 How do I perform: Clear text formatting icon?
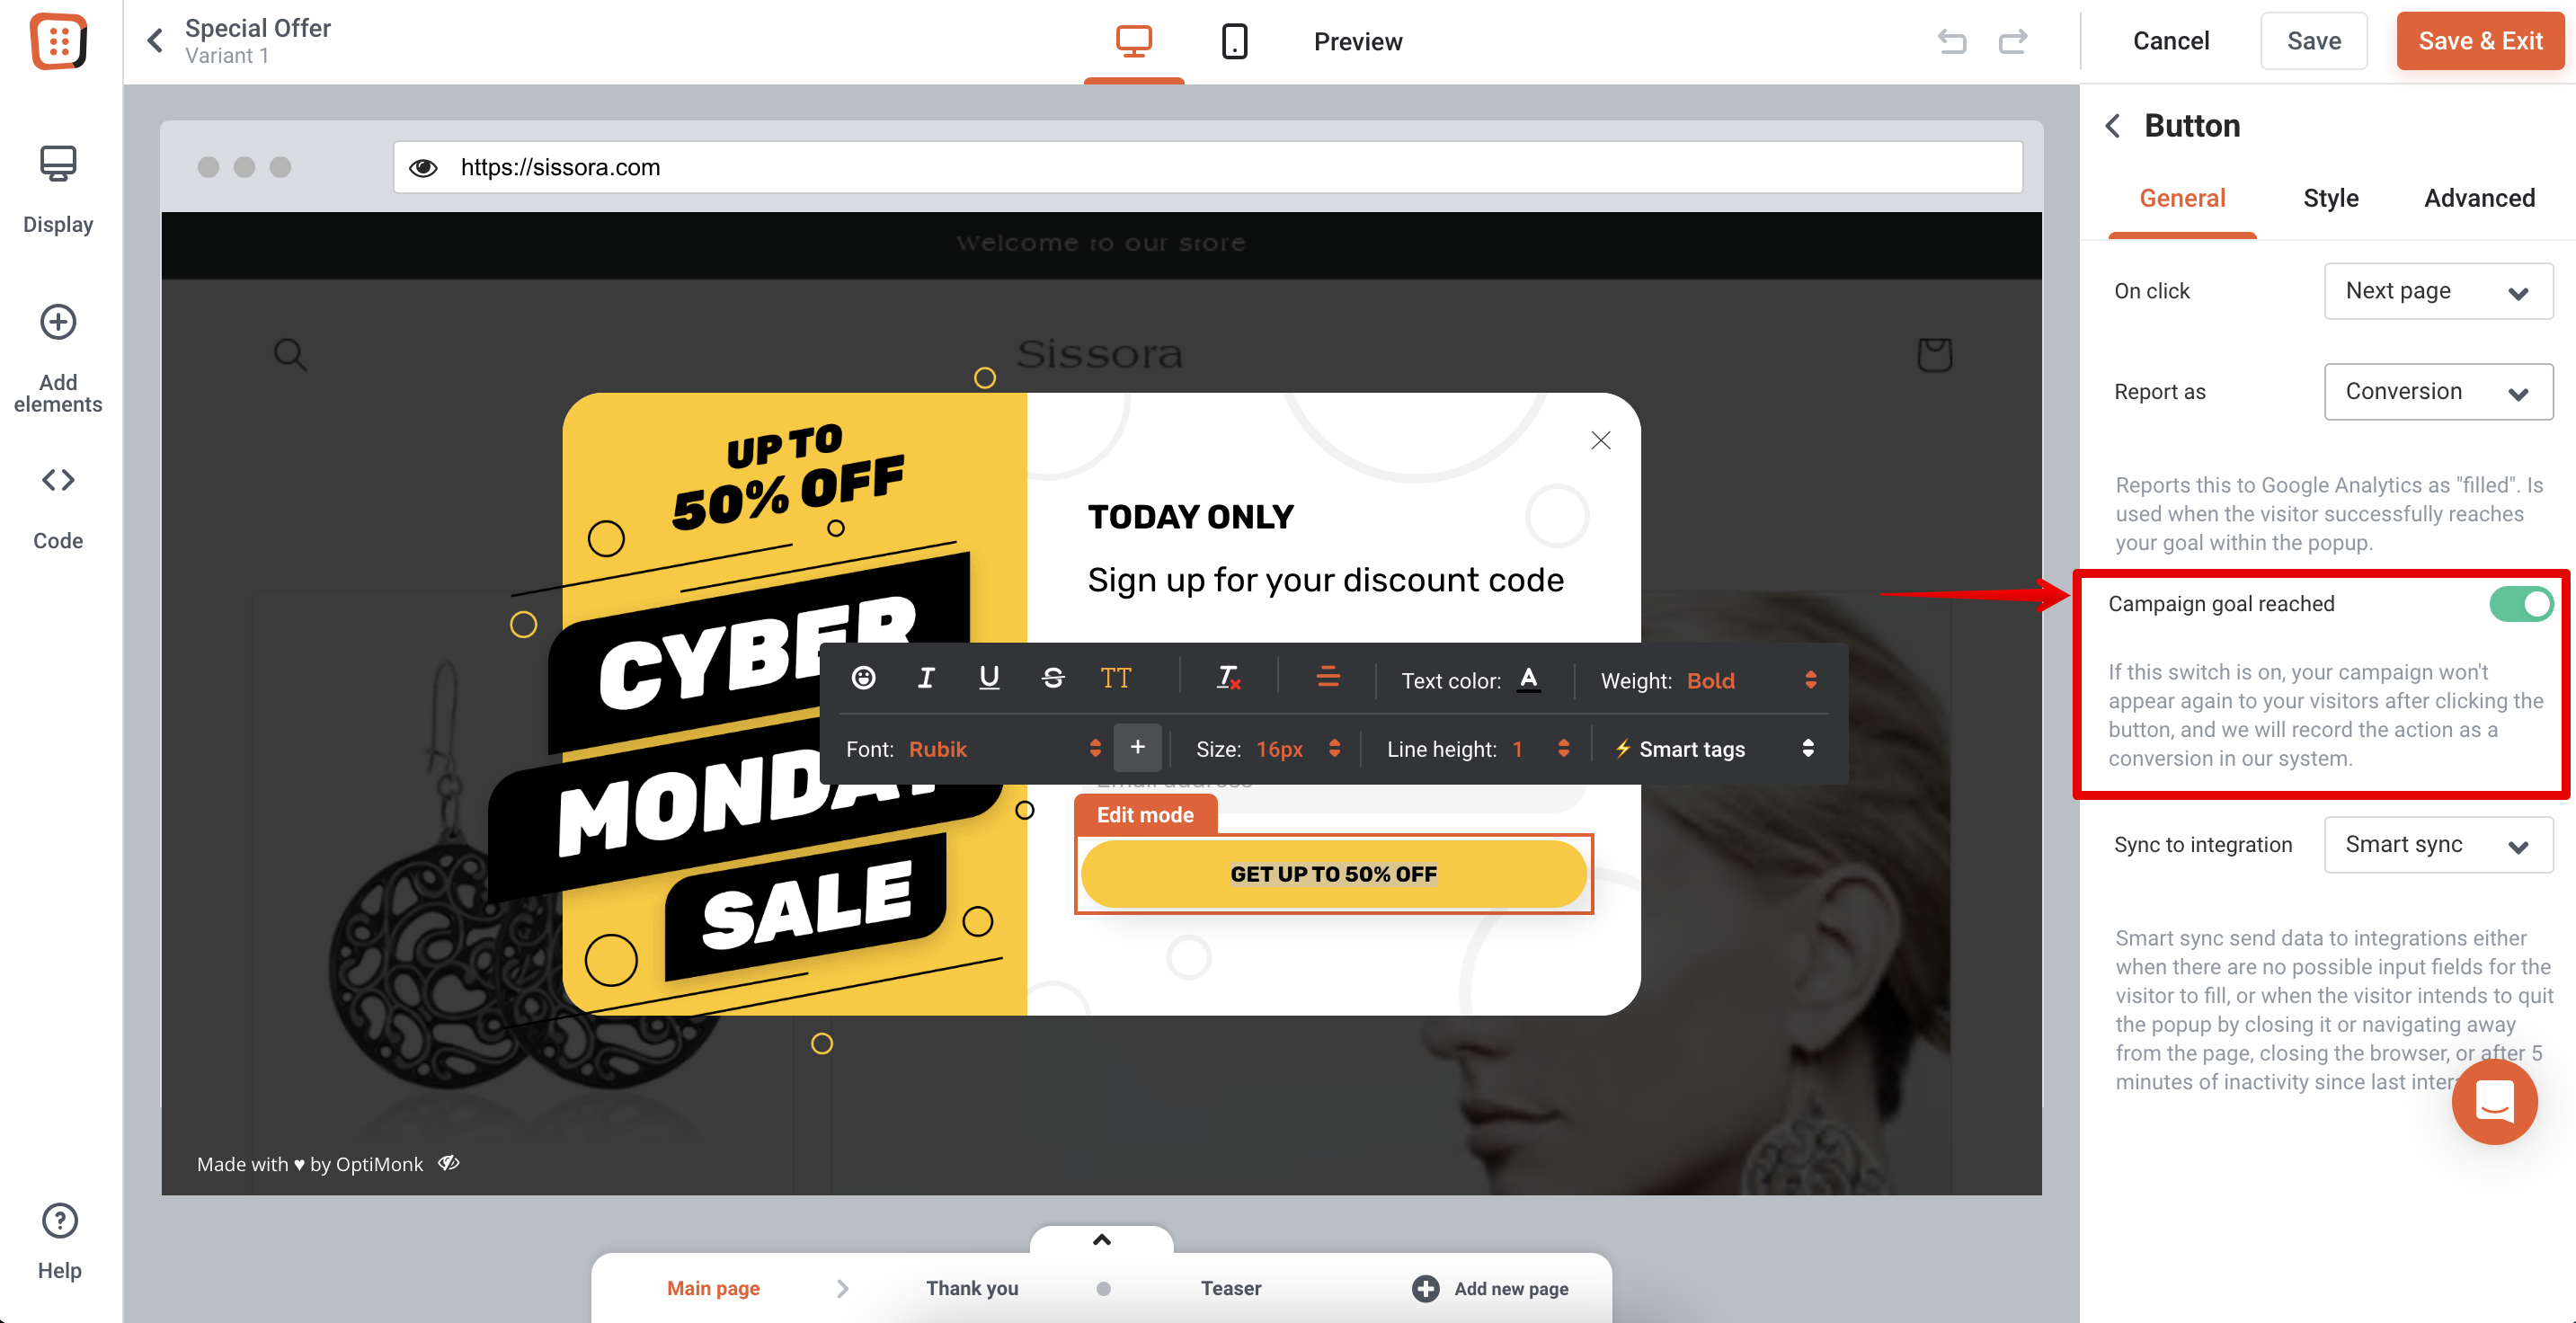(1228, 679)
